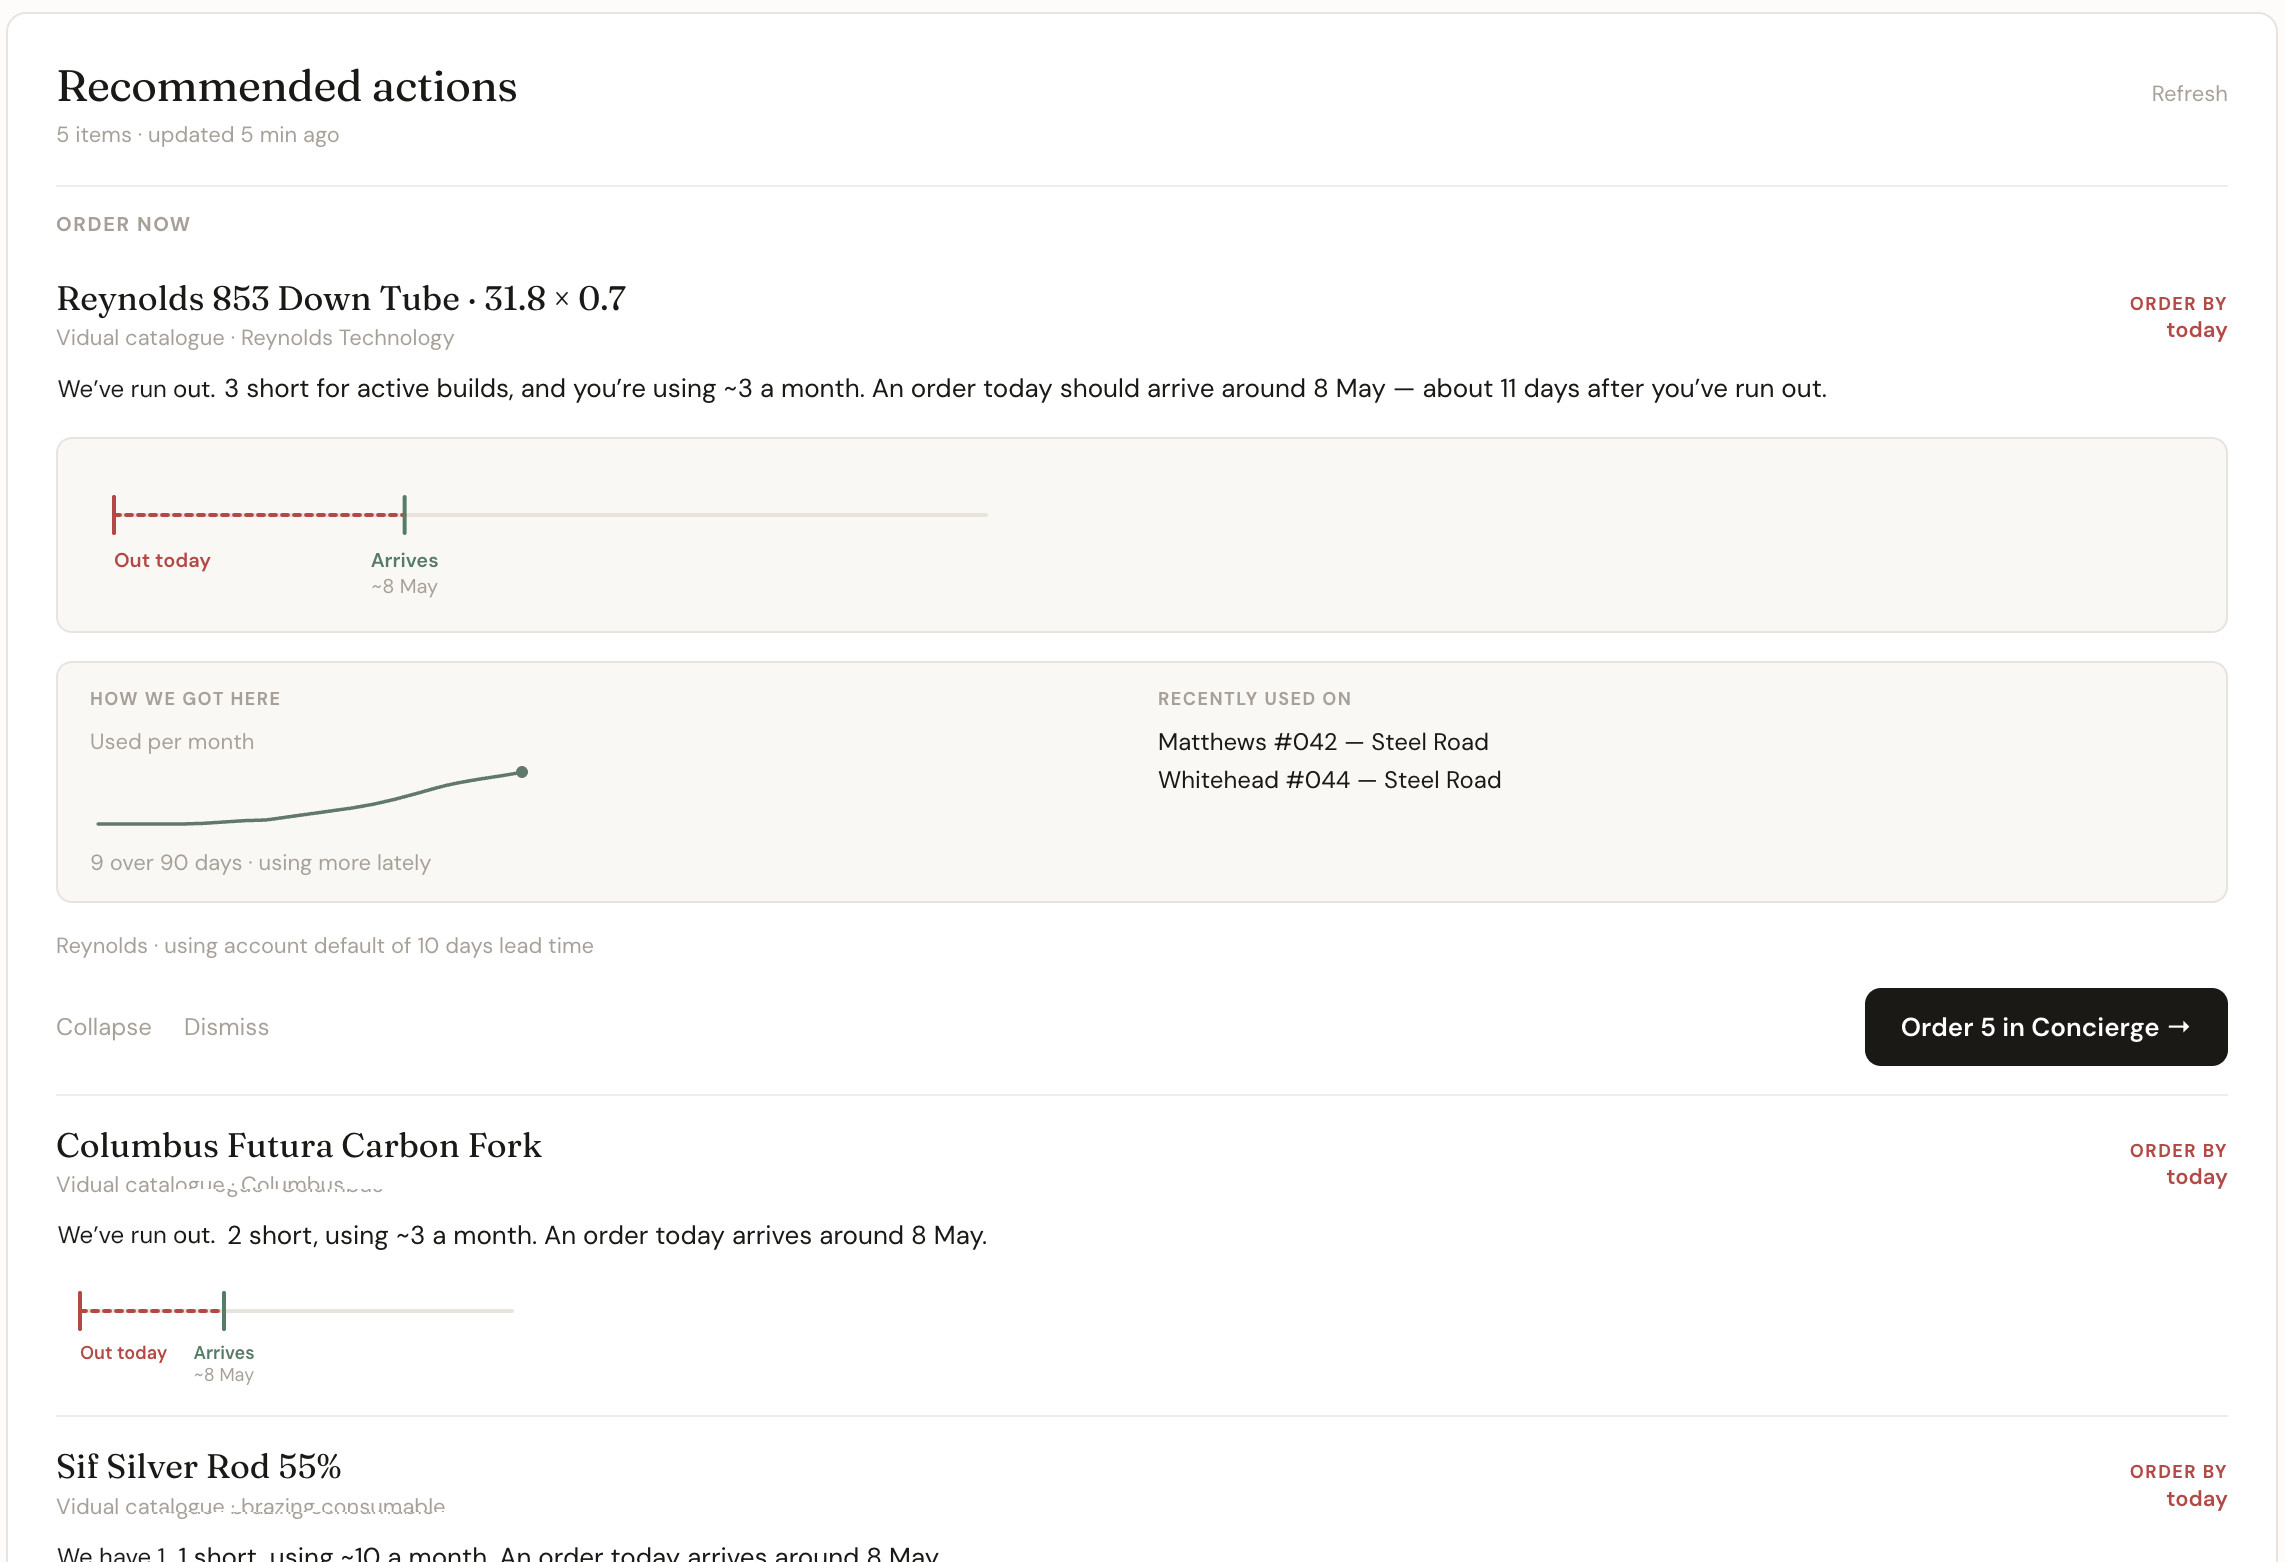This screenshot has height=1562, width=2286.
Task: Click '5 items · updated 5 min ago'
Action: [198, 135]
